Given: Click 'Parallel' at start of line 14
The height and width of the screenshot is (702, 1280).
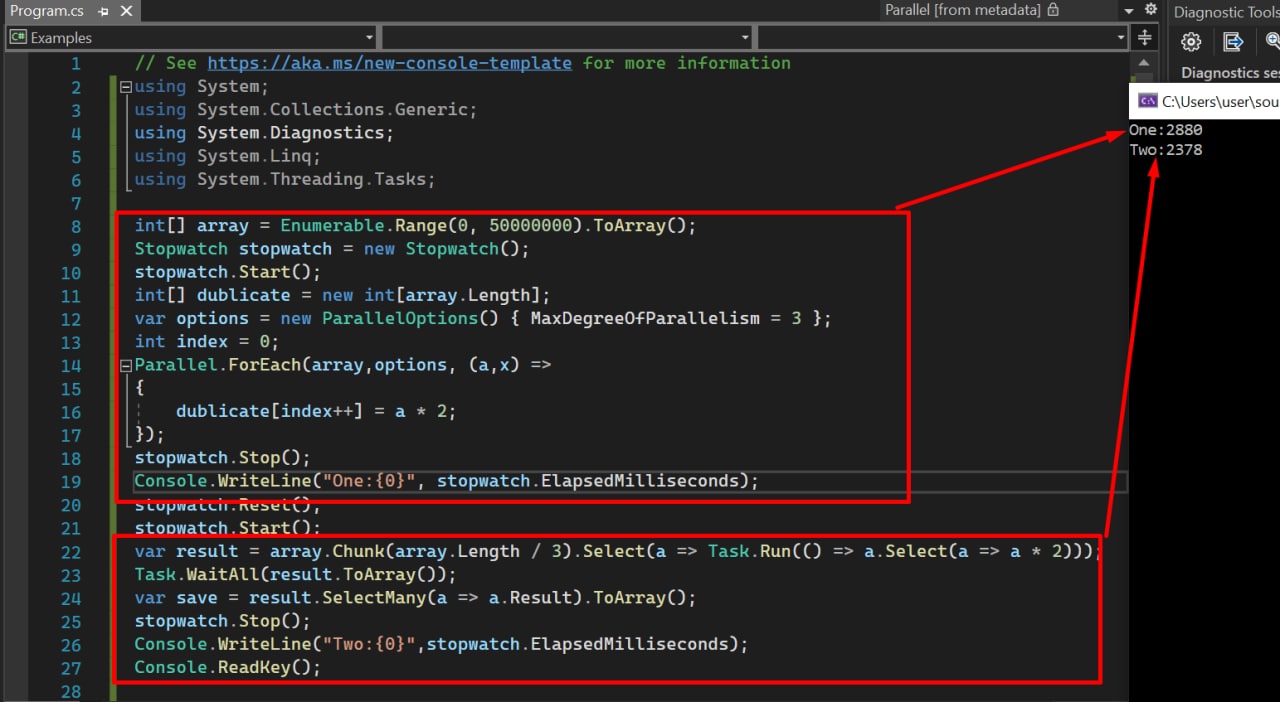Looking at the screenshot, I should pos(177,365).
